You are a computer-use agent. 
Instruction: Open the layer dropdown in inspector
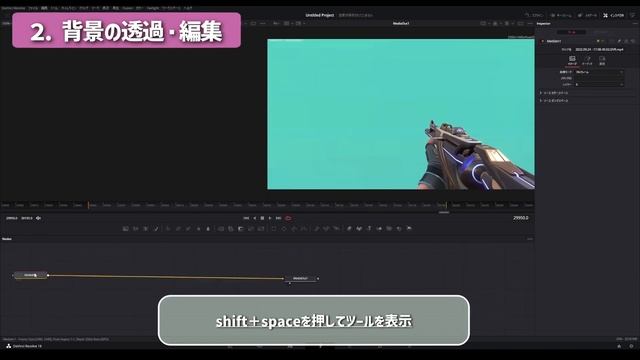pyautogui.click(x=599, y=84)
